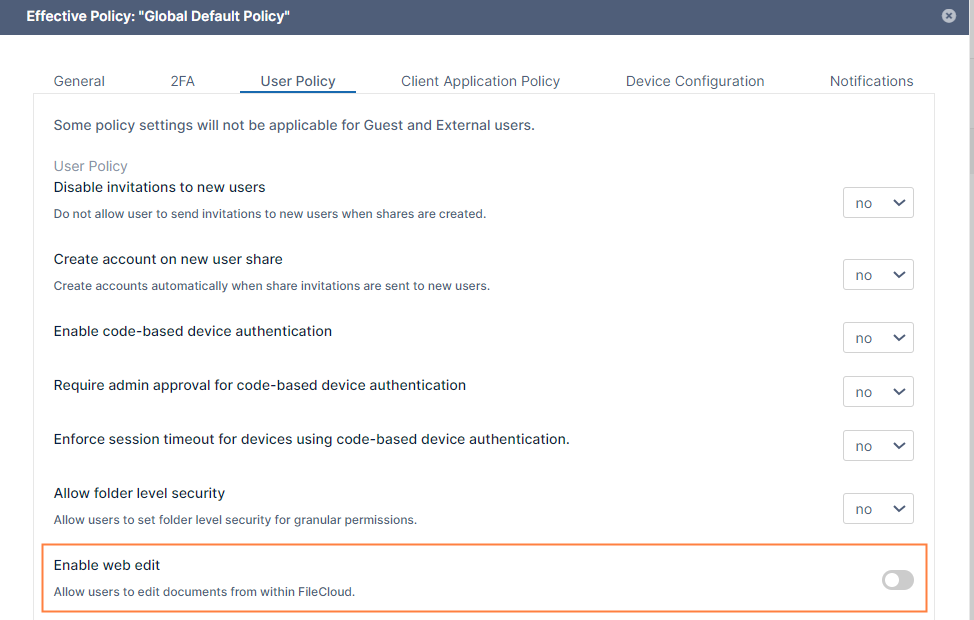The image size is (974, 620).
Task: Open the Device Configuration tab
Action: pos(695,81)
